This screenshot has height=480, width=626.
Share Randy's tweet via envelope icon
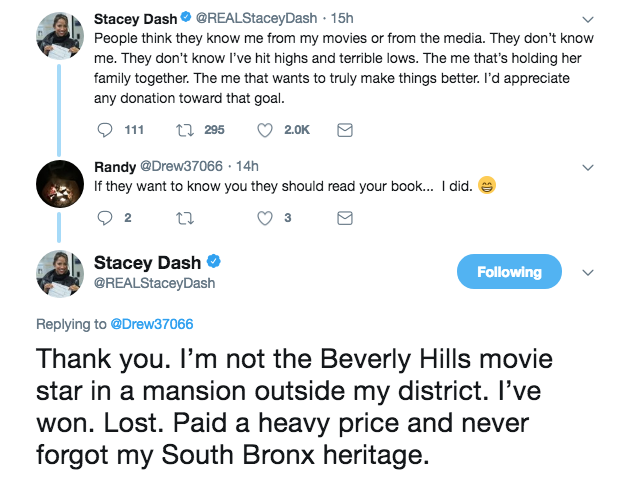tap(344, 217)
